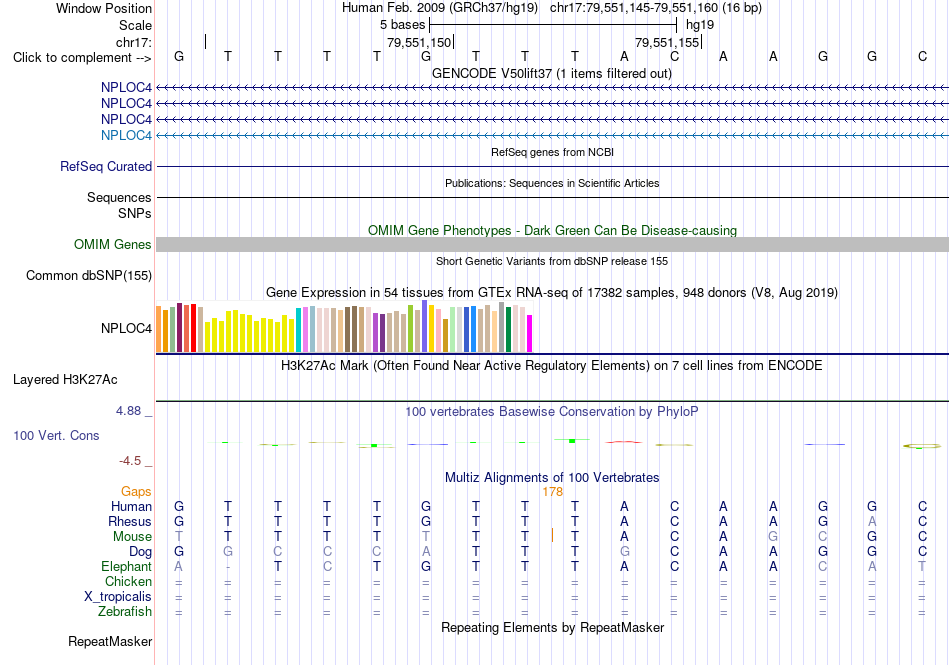This screenshot has height=665, width=950.
Task: Click the Layered H3K27Ac label
Action: tap(65, 380)
